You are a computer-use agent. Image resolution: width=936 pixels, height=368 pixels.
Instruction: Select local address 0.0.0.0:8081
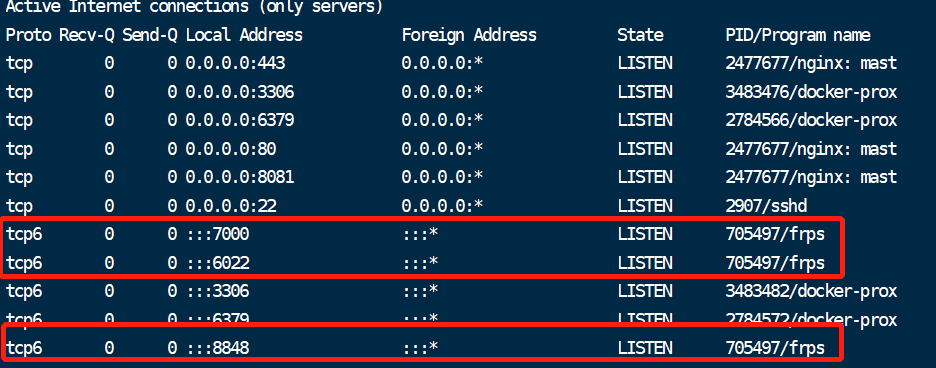pyautogui.click(x=240, y=177)
